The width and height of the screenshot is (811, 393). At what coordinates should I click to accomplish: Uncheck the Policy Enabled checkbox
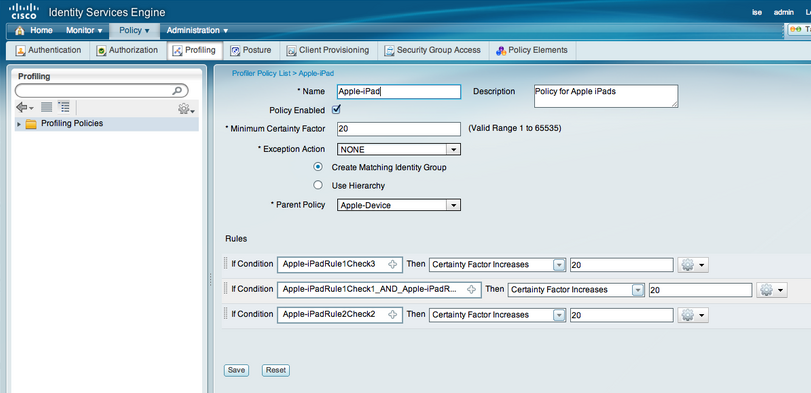336,110
